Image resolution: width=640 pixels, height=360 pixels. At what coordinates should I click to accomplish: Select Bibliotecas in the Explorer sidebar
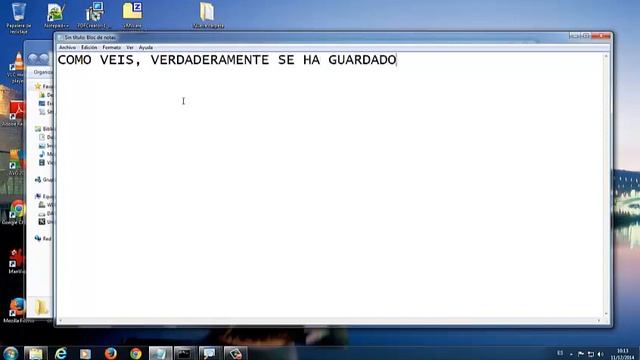coord(44,129)
